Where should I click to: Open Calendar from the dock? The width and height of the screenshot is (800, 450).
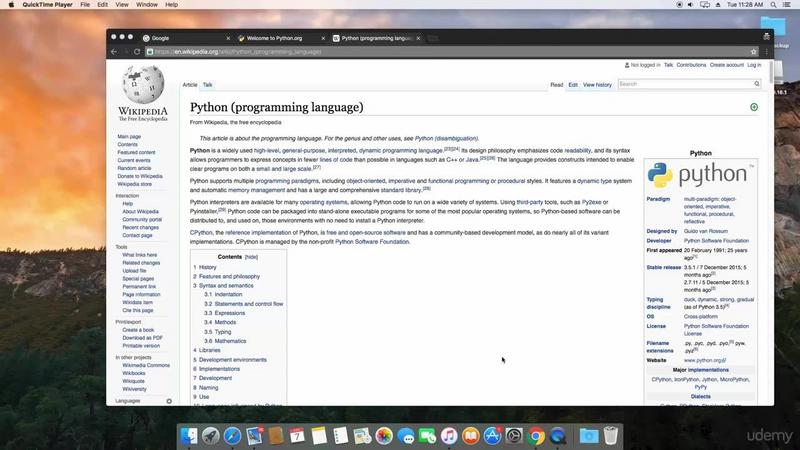pyautogui.click(x=297, y=436)
